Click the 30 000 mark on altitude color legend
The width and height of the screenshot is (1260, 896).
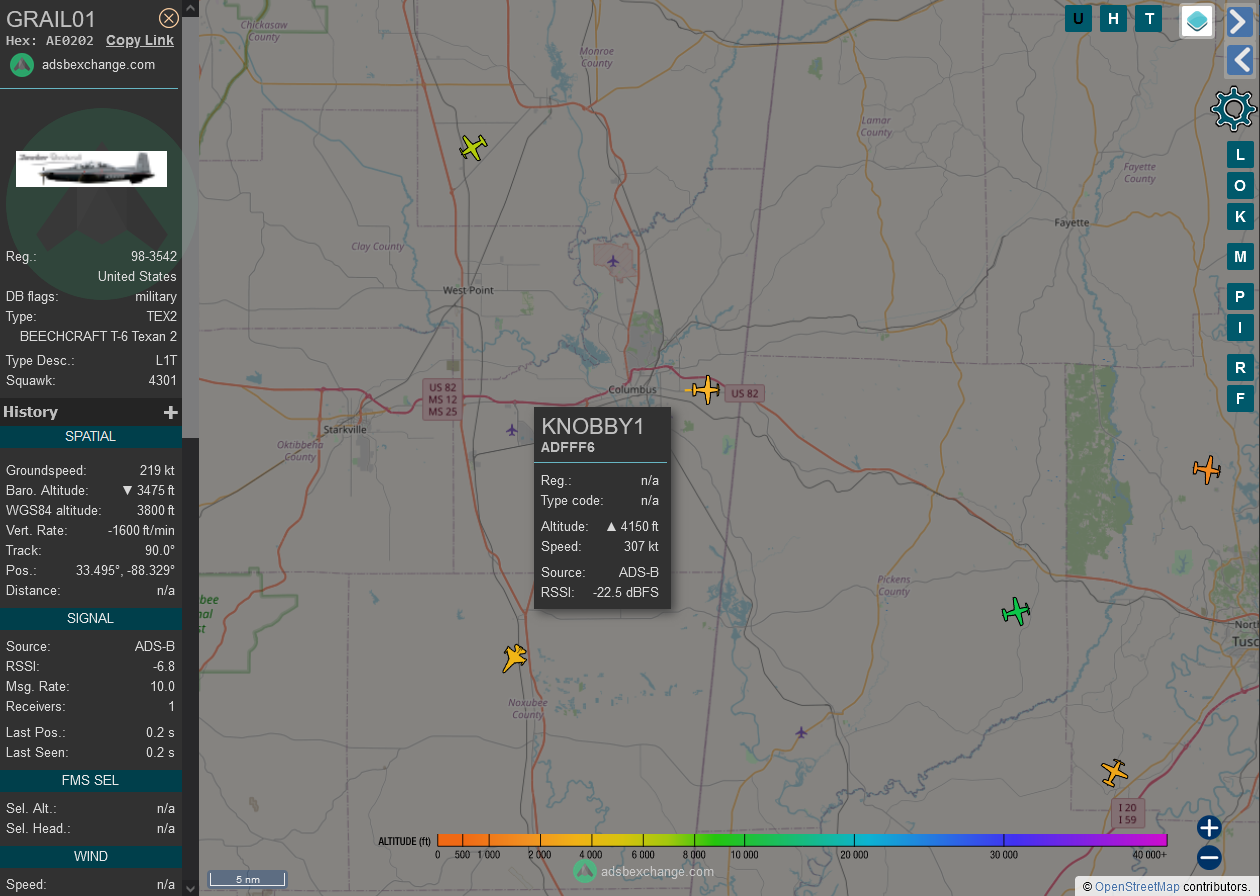tap(1003, 855)
